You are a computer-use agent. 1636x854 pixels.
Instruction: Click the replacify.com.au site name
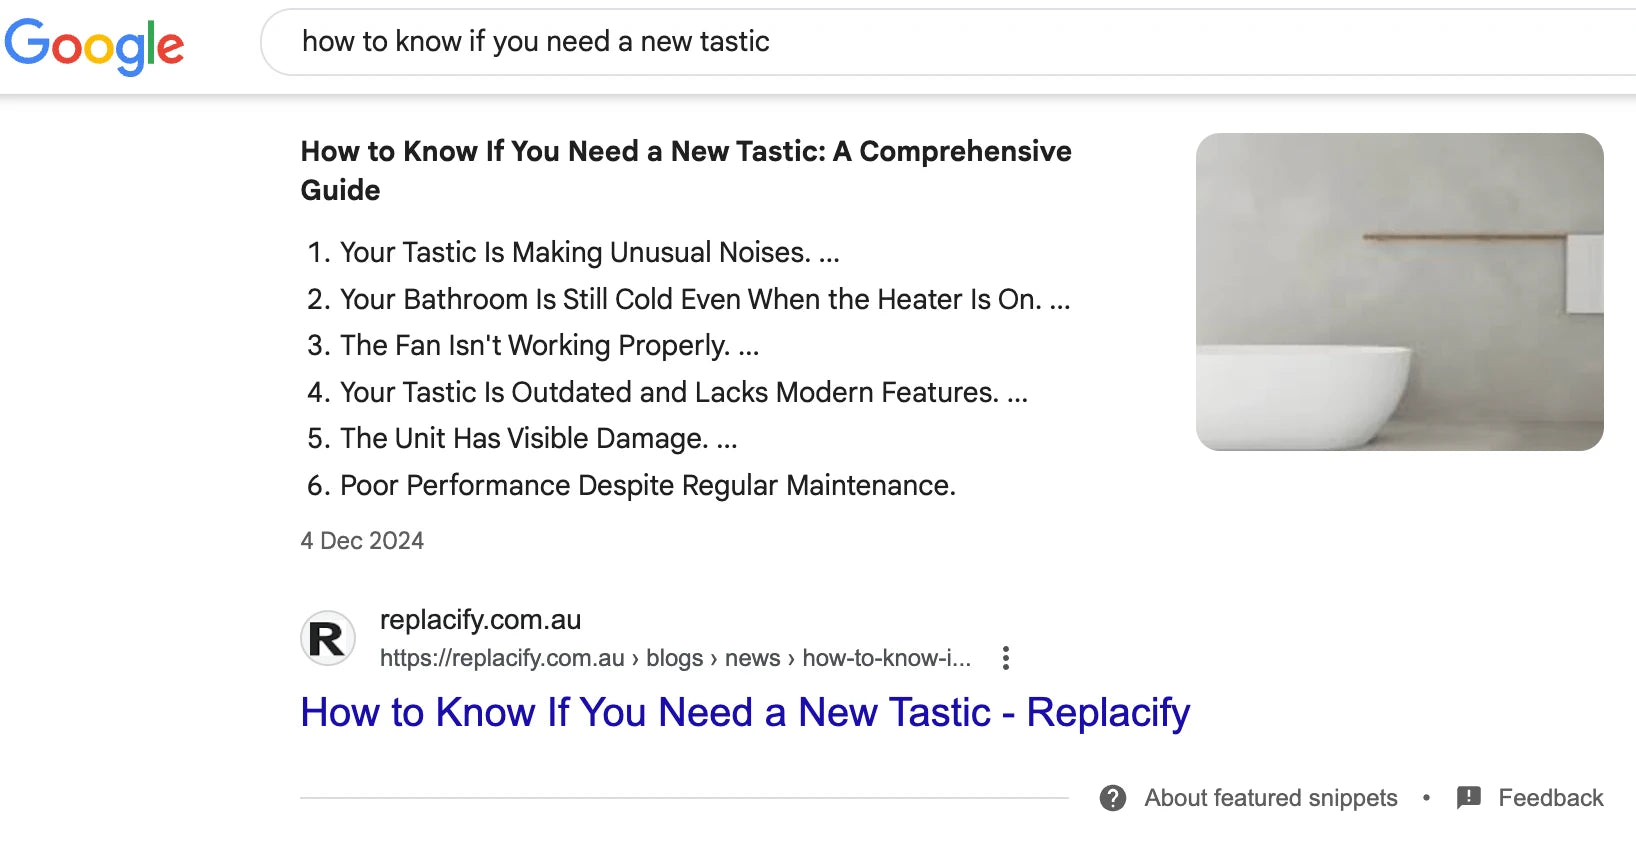480,620
